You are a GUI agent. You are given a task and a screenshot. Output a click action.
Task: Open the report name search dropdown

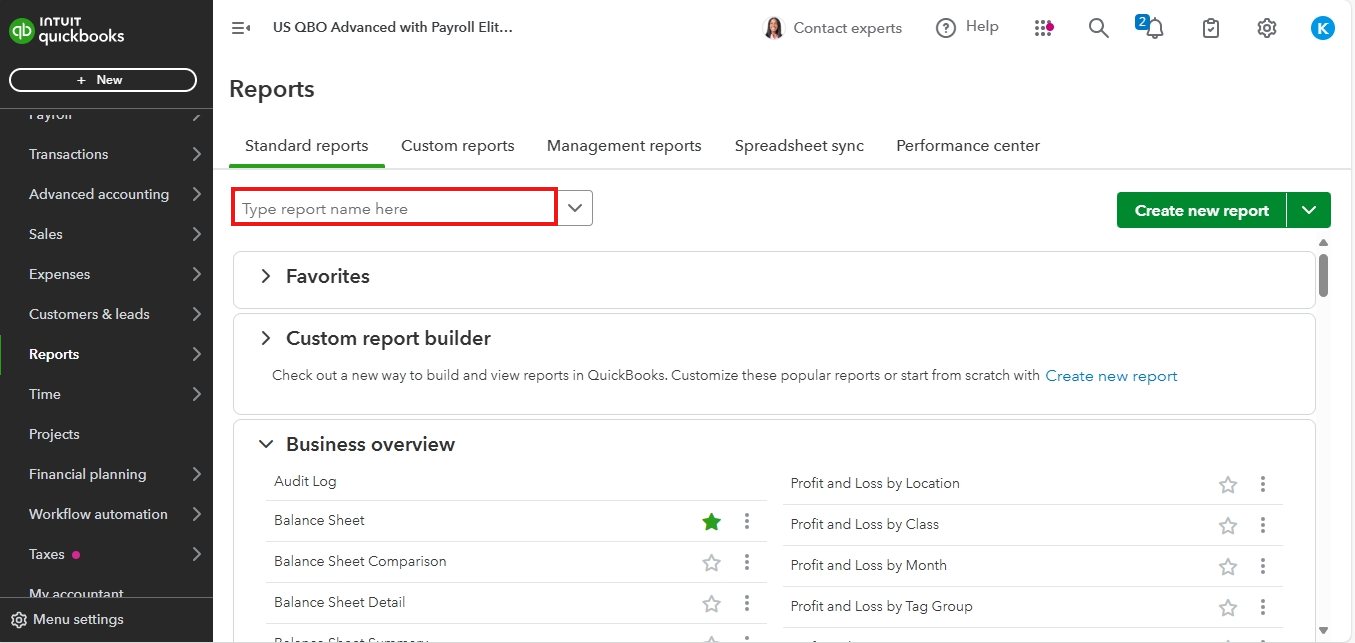click(x=574, y=207)
